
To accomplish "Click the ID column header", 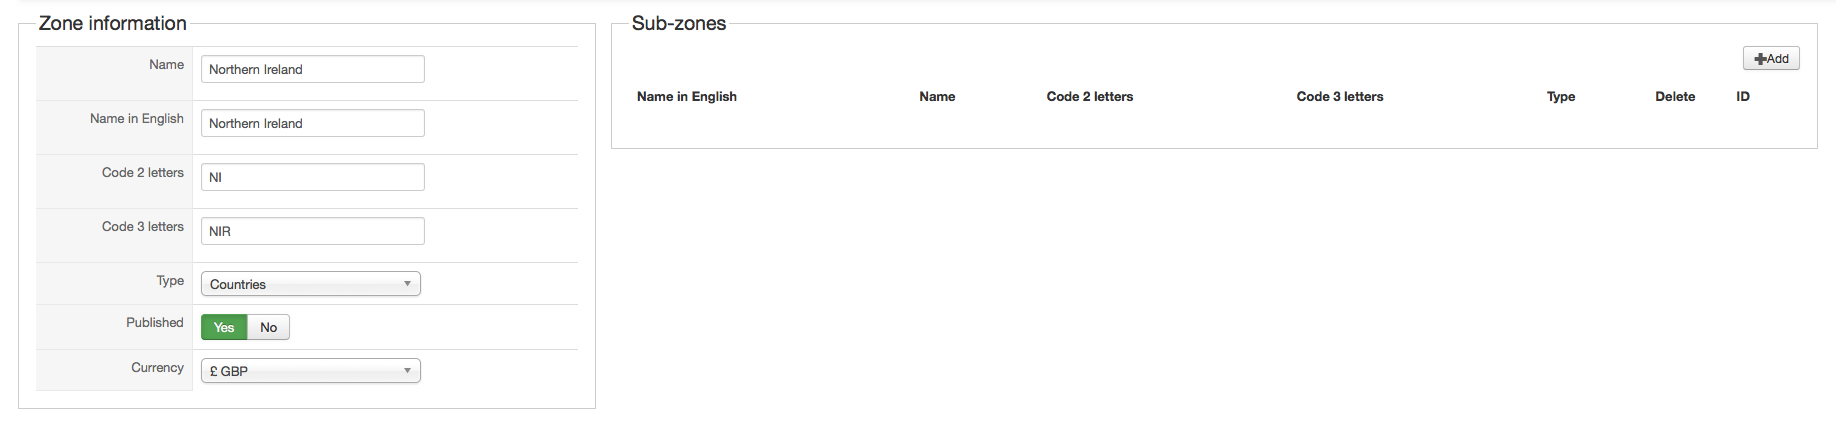I will click(x=1743, y=97).
